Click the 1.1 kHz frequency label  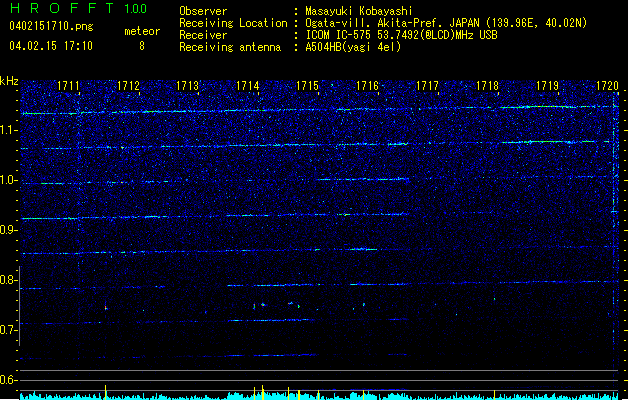[8, 130]
